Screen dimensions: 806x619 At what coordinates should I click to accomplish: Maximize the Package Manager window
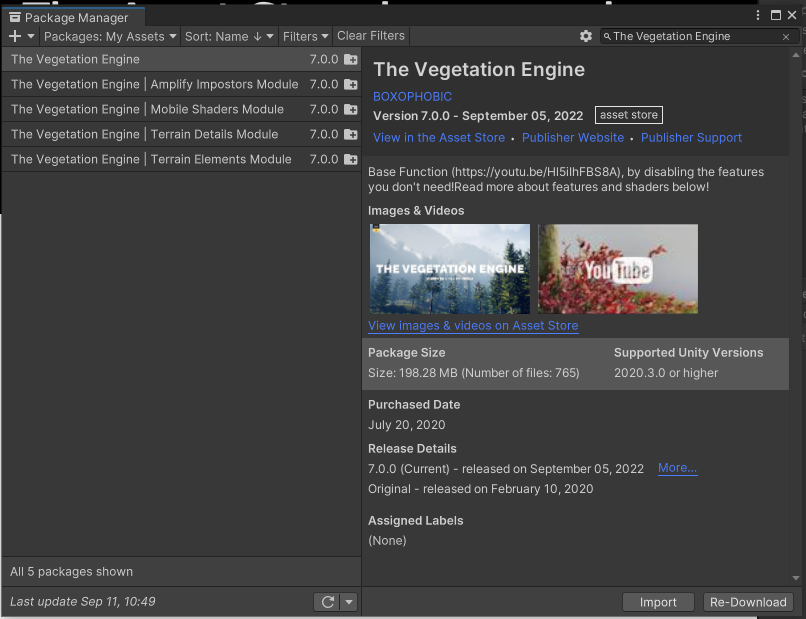coord(776,15)
